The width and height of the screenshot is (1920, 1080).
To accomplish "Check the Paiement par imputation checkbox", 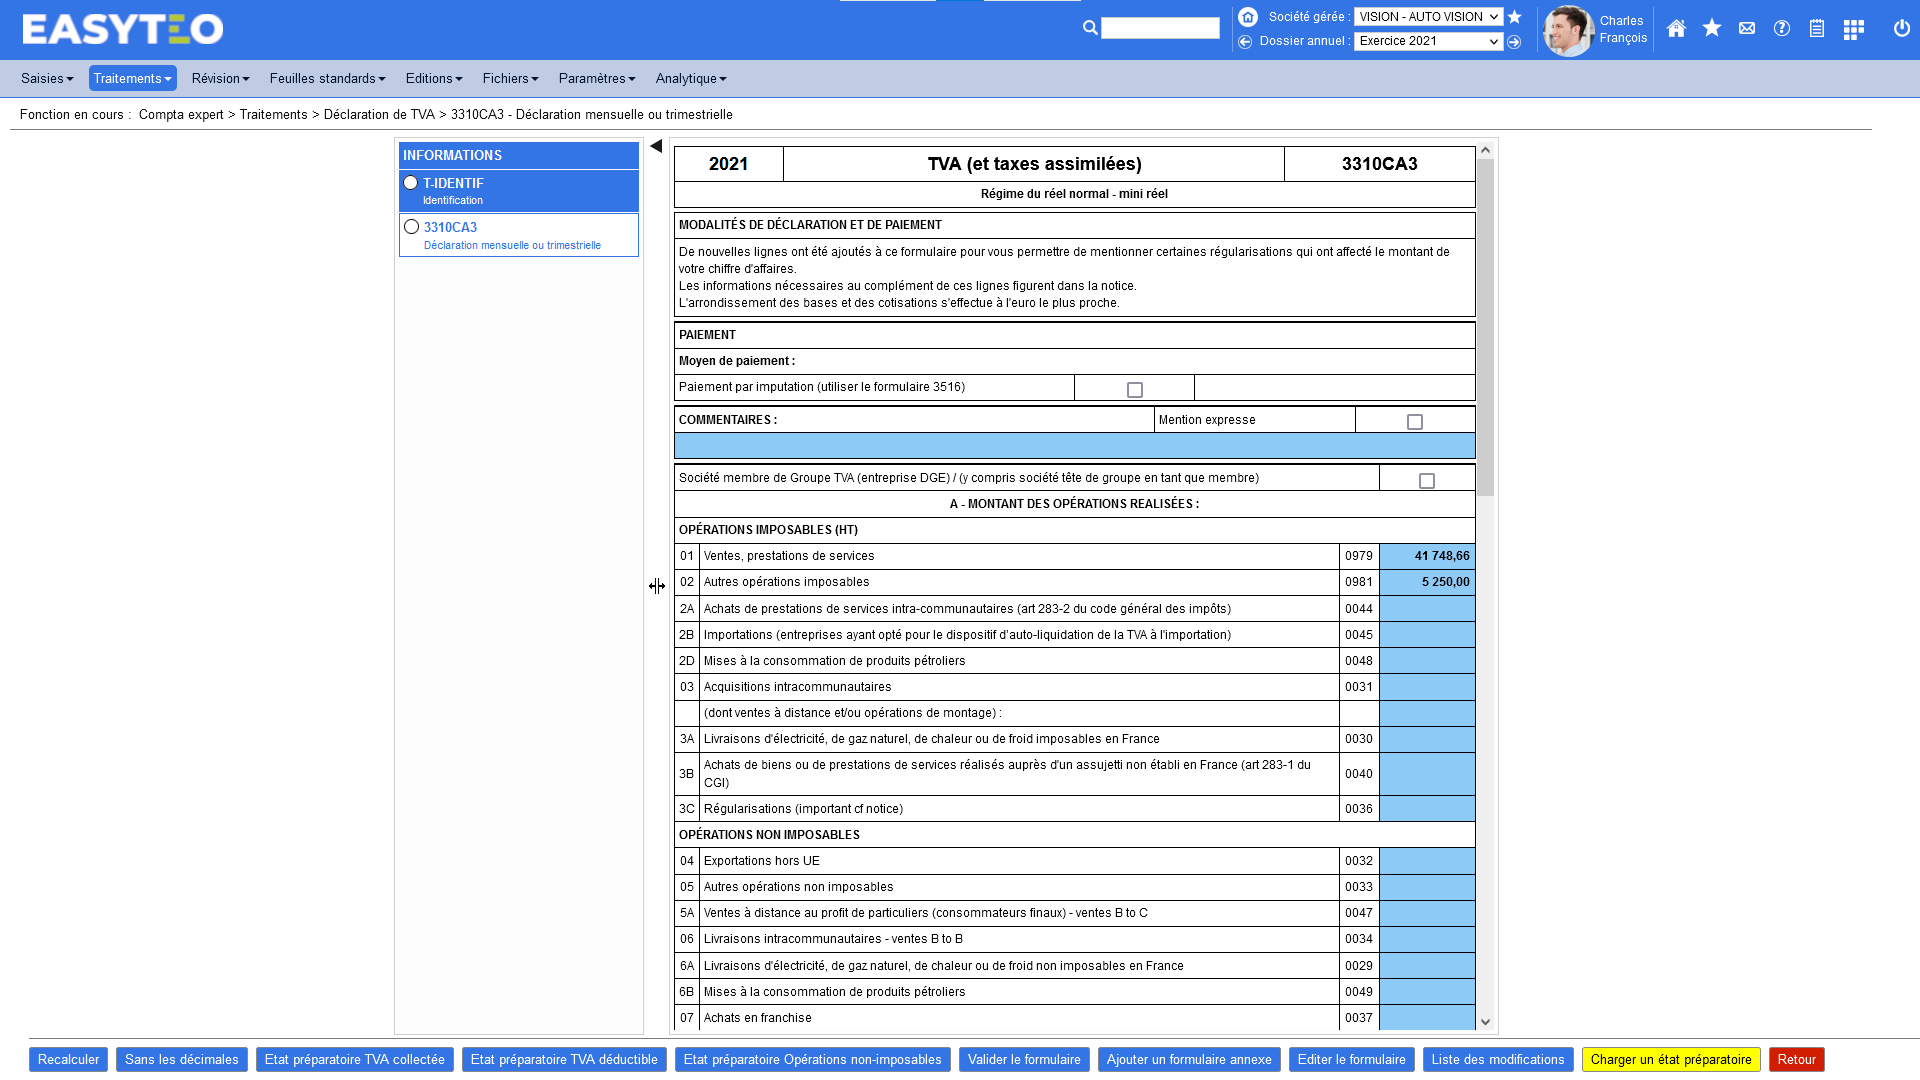I will (x=1134, y=390).
